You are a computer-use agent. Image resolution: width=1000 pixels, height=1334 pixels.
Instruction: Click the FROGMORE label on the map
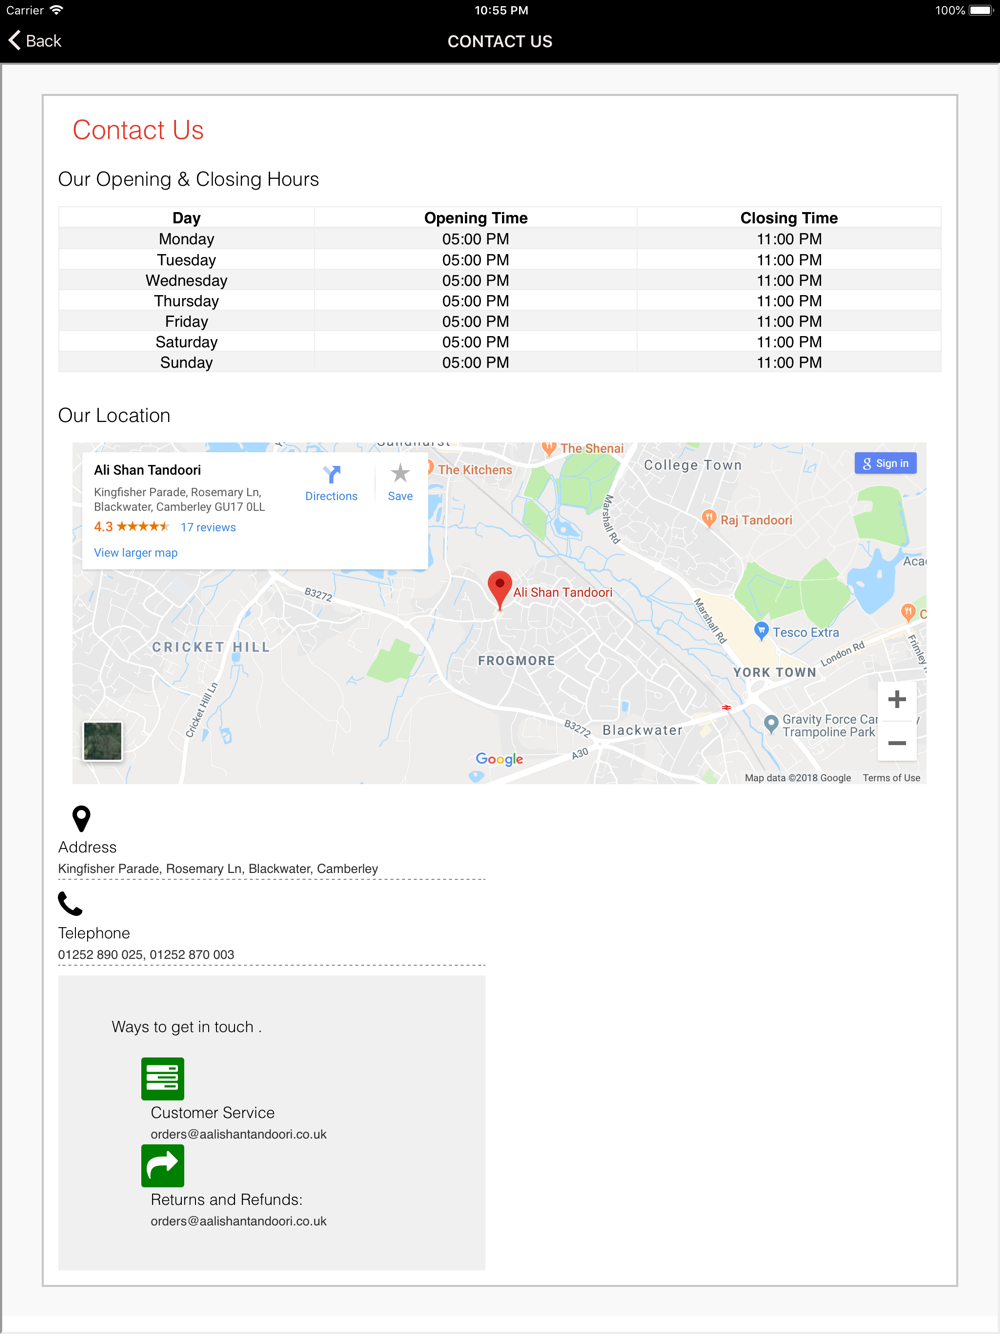click(x=516, y=661)
